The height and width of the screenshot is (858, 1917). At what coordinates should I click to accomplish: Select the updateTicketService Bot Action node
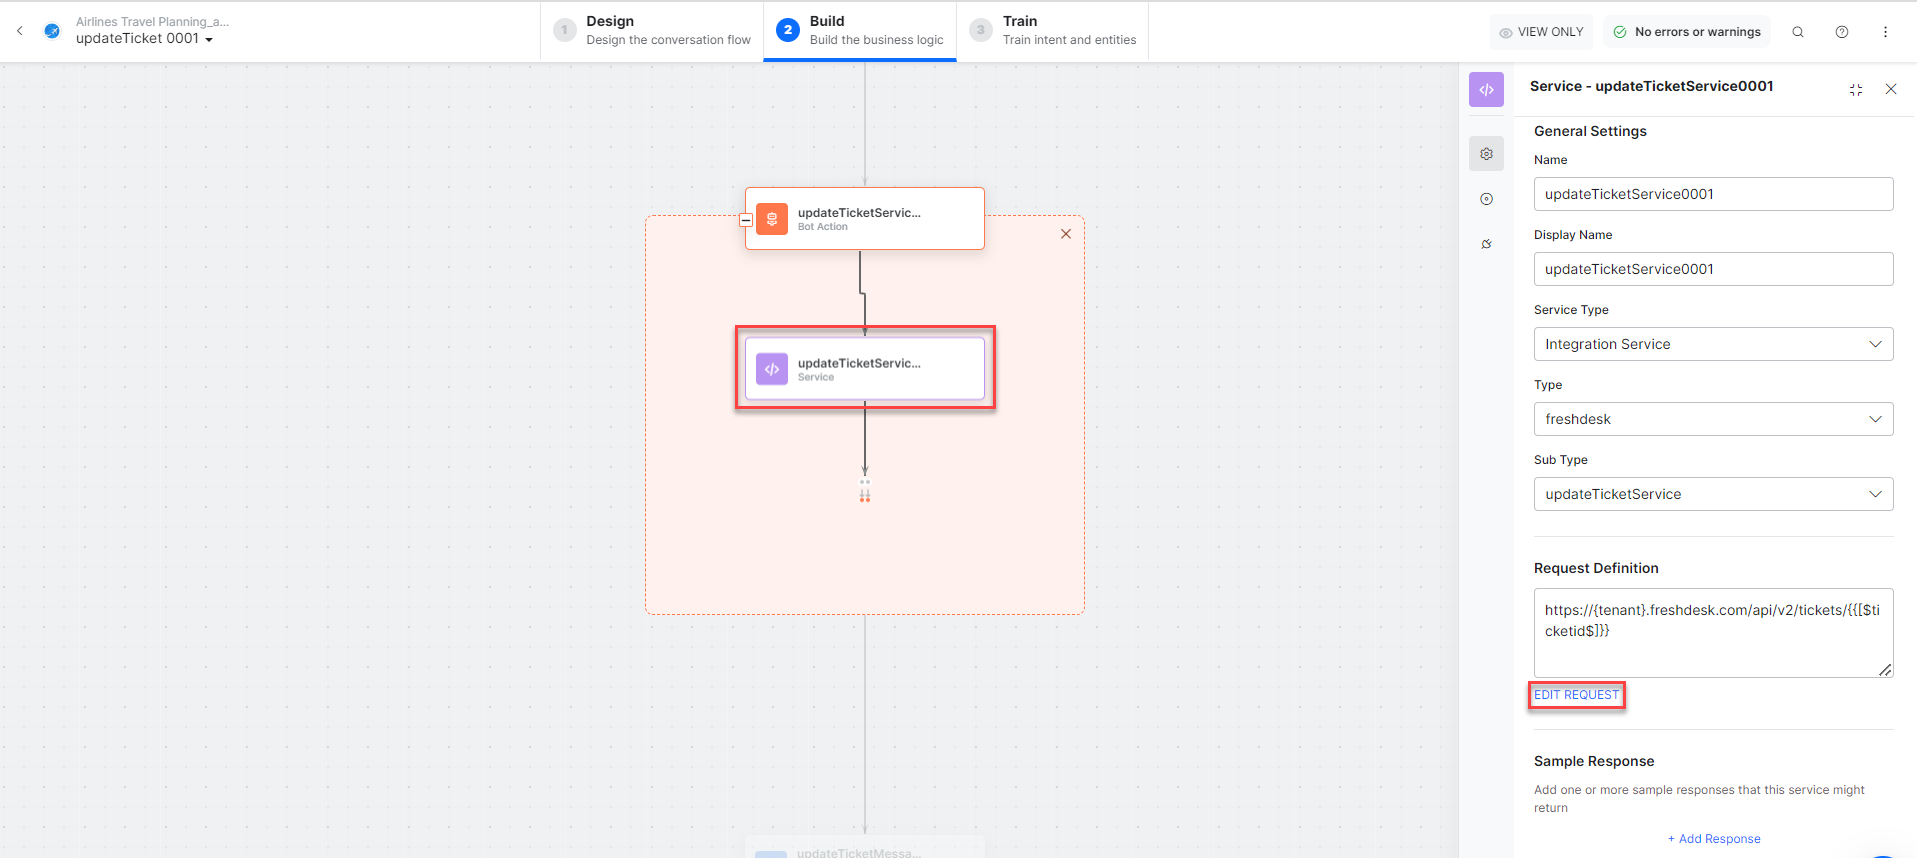pyautogui.click(x=866, y=219)
